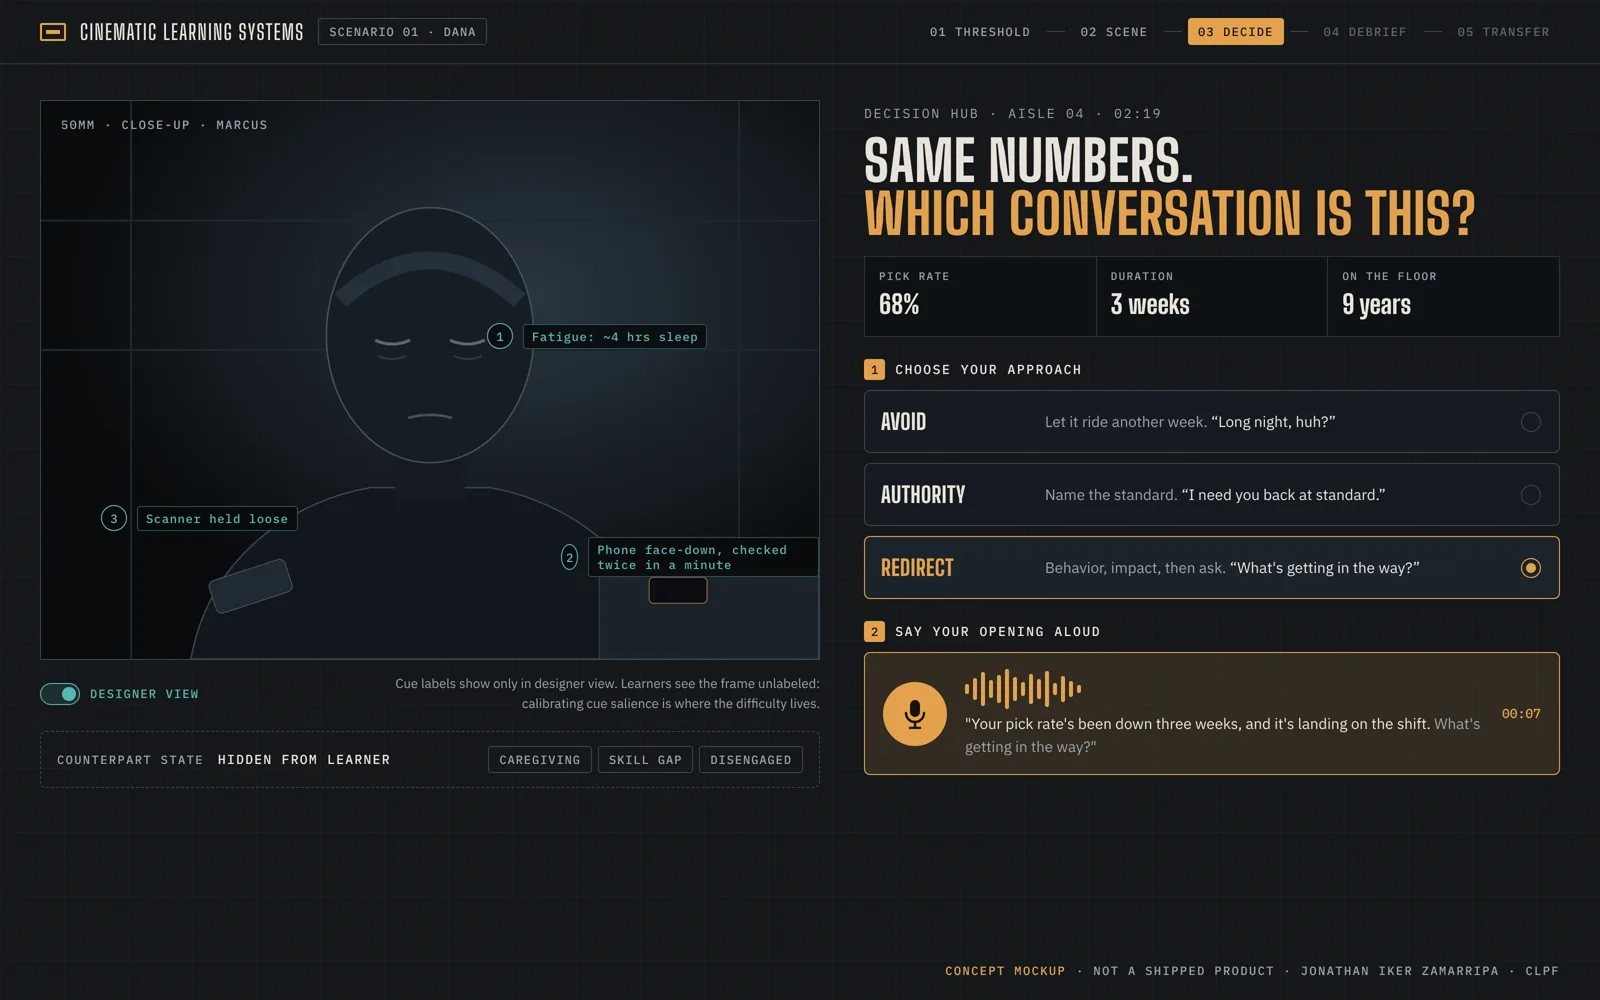Click the Designer View label

tap(144, 694)
